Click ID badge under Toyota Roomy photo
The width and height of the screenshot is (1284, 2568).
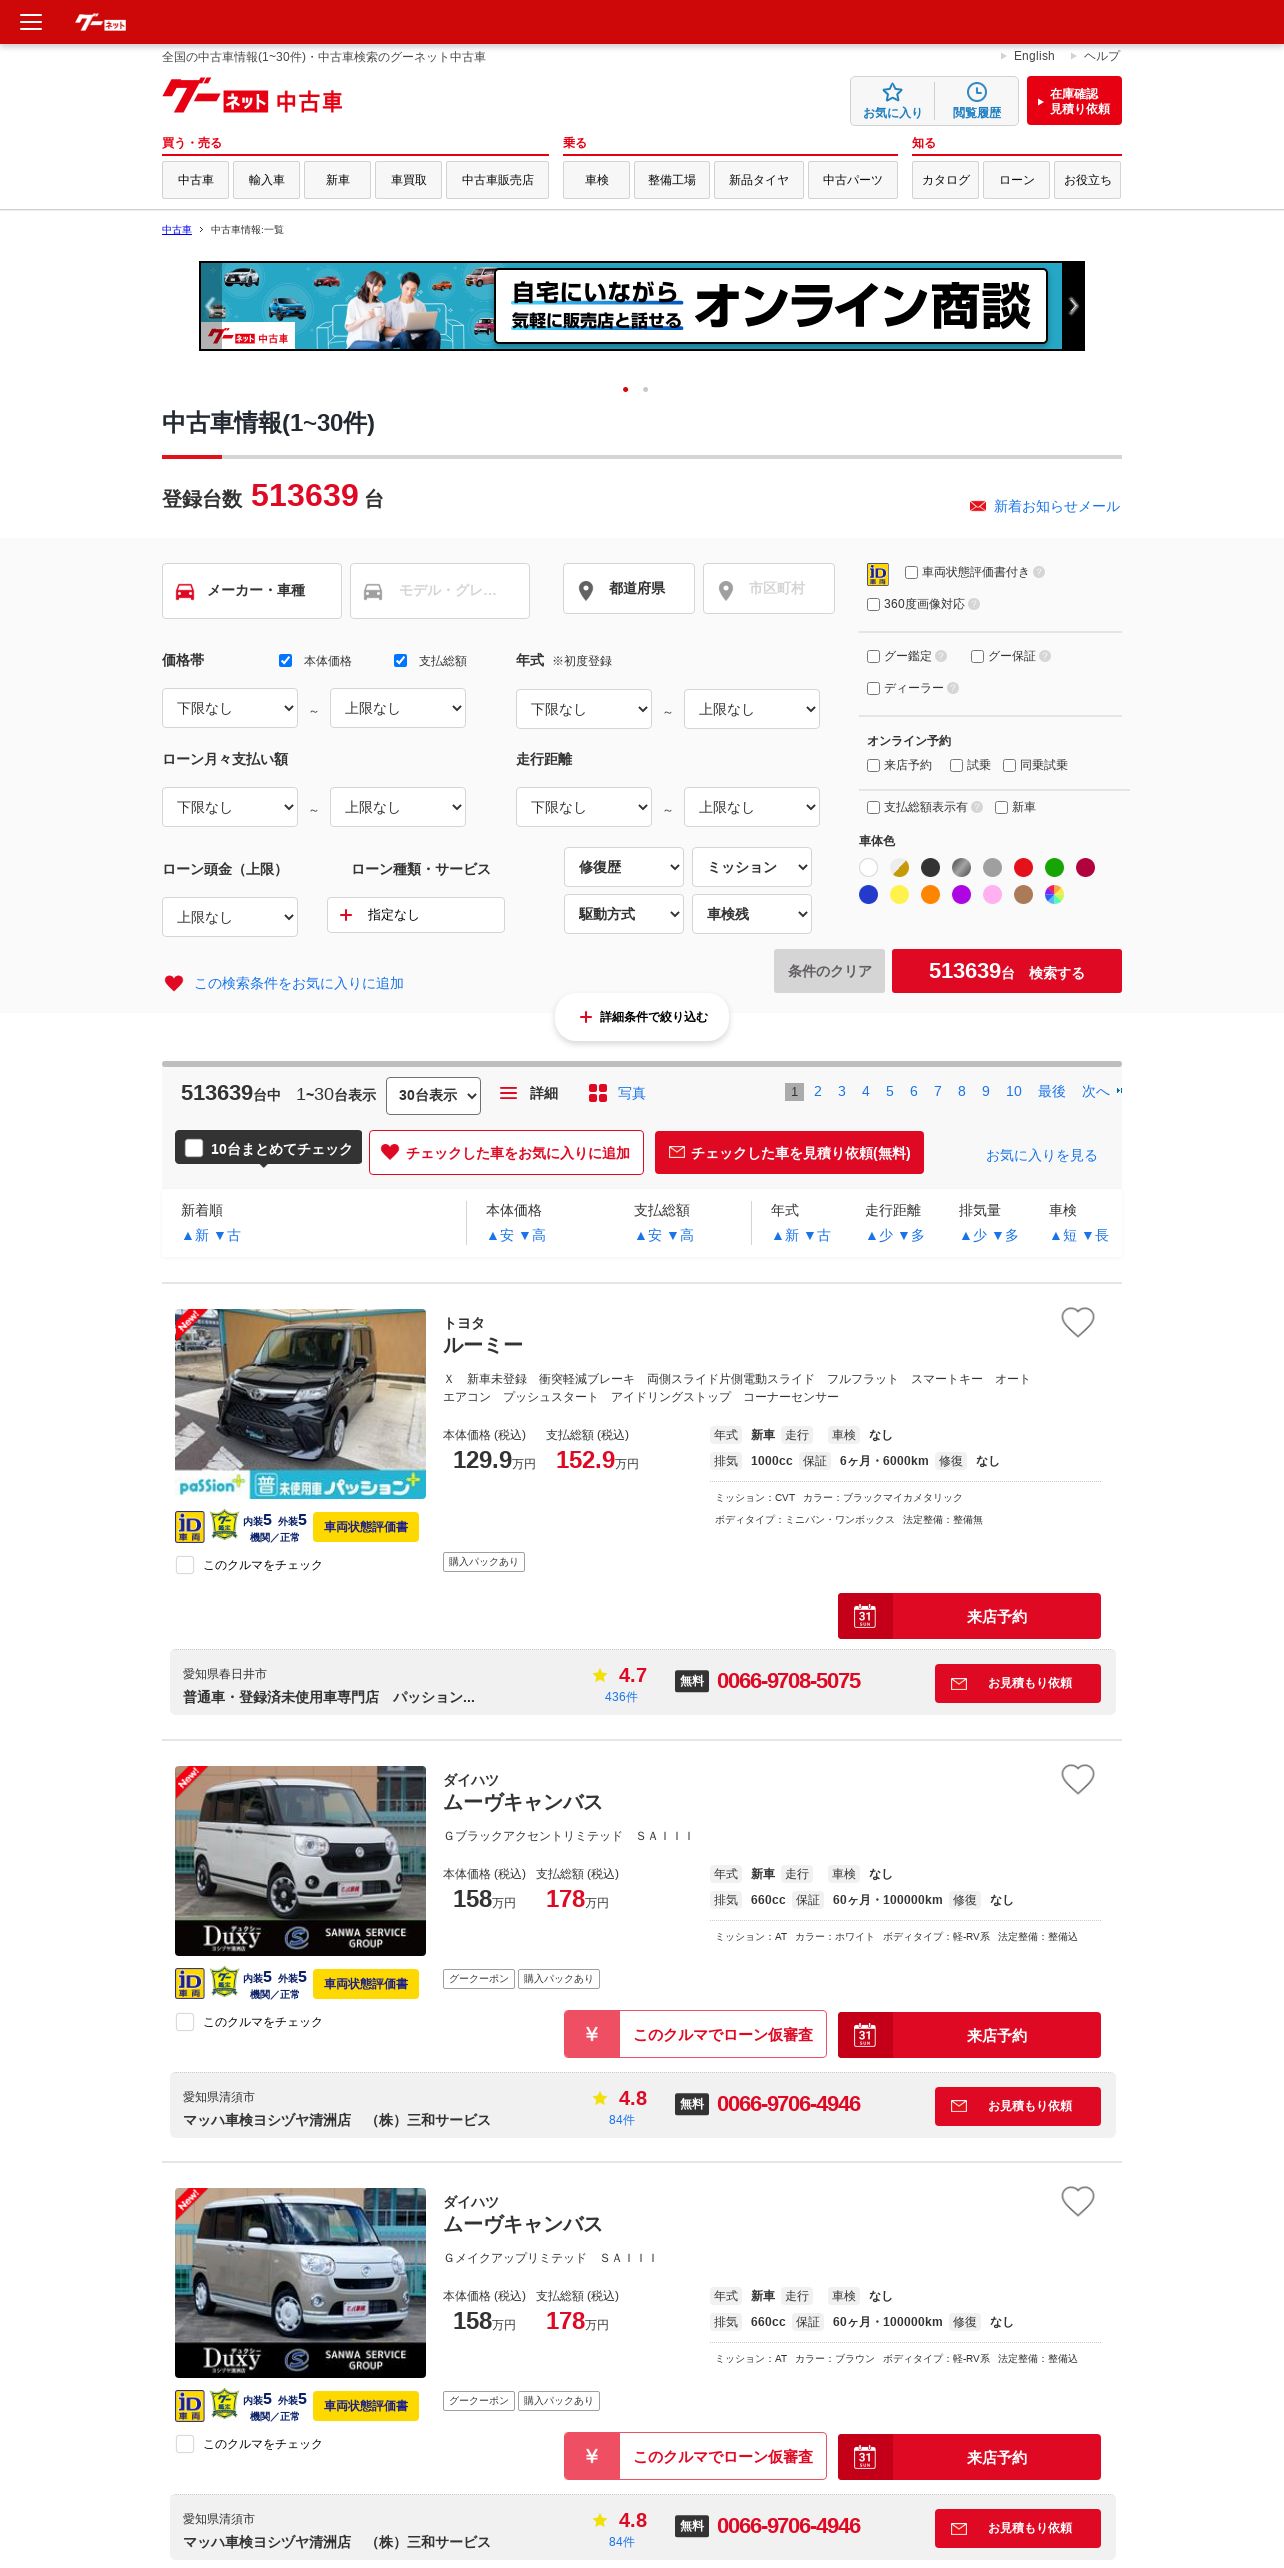click(189, 1527)
